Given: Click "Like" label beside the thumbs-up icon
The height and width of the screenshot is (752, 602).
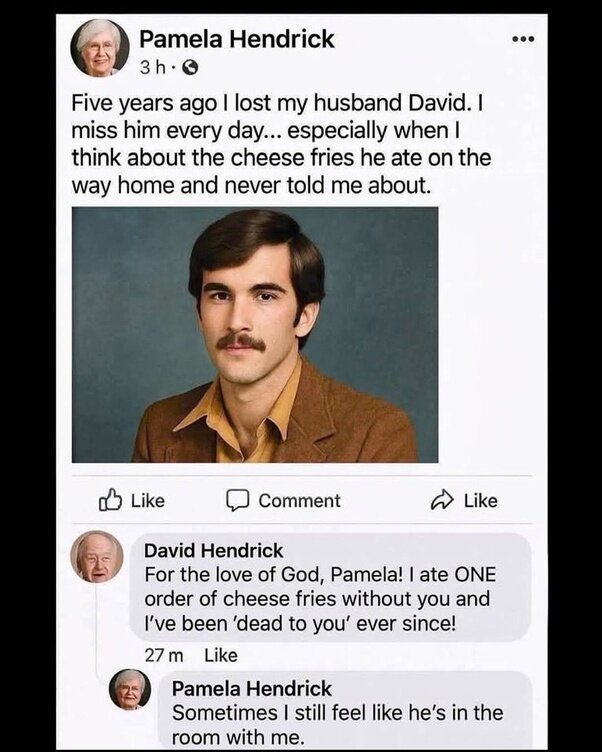Looking at the screenshot, I should pyautogui.click(x=148, y=501).
